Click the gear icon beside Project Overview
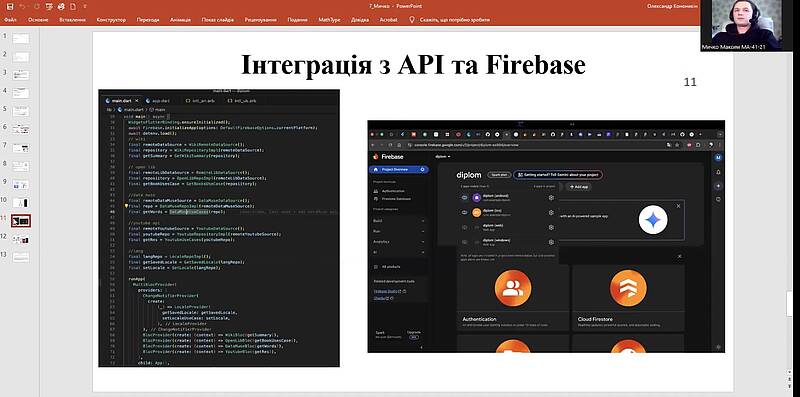Image resolution: width=800 pixels, height=397 pixels. click(x=422, y=169)
